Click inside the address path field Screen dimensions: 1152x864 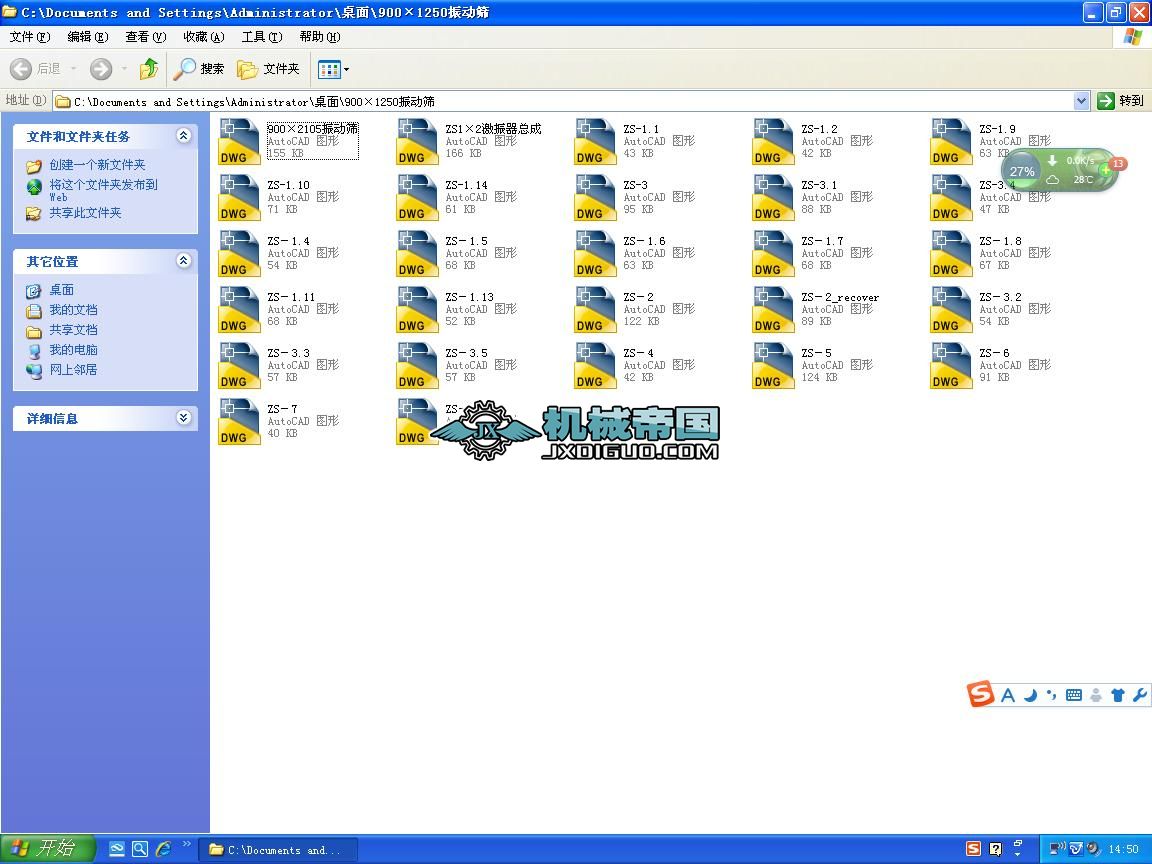click(x=564, y=101)
